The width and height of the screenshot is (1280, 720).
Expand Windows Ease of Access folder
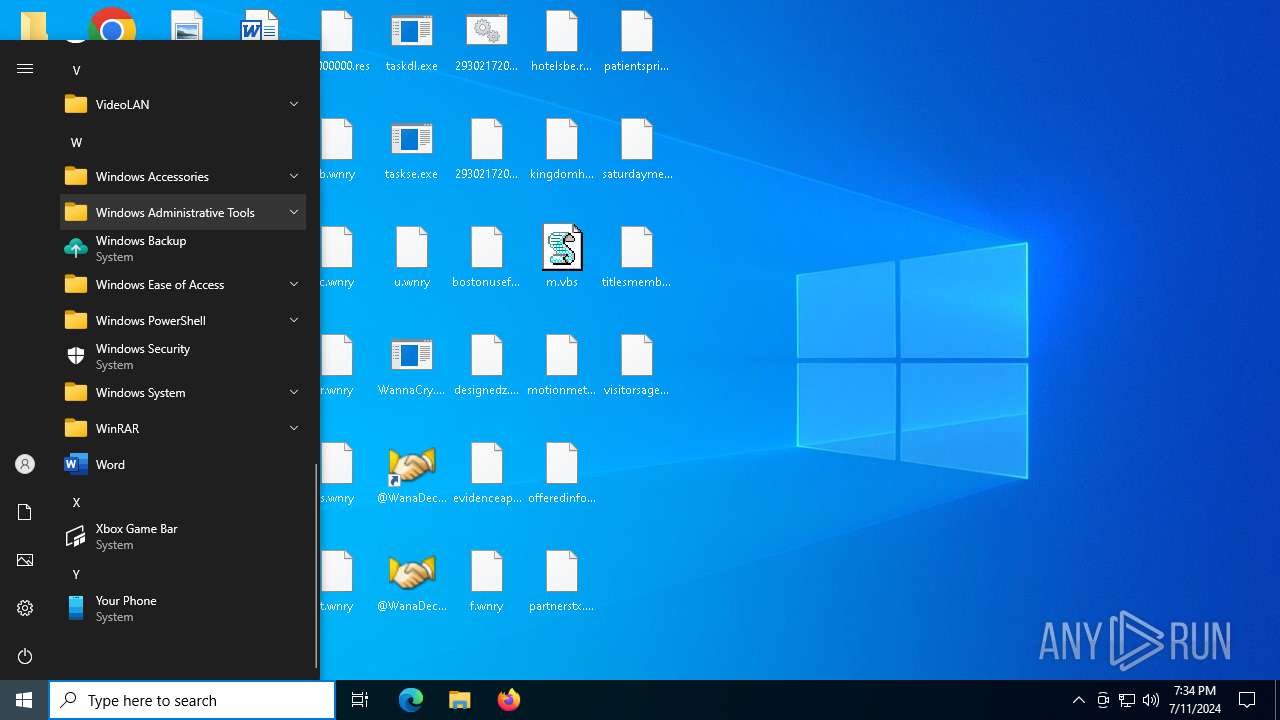pos(183,284)
